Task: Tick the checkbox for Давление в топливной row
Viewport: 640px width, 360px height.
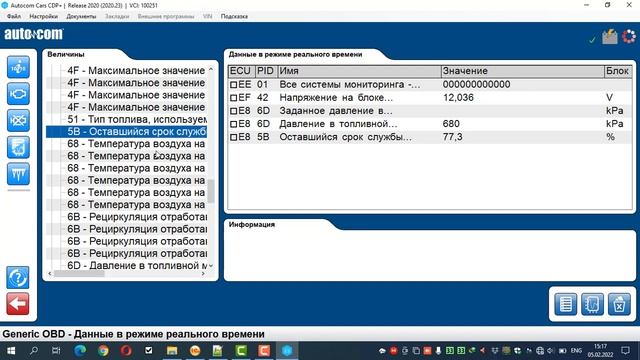Action: click(233, 124)
